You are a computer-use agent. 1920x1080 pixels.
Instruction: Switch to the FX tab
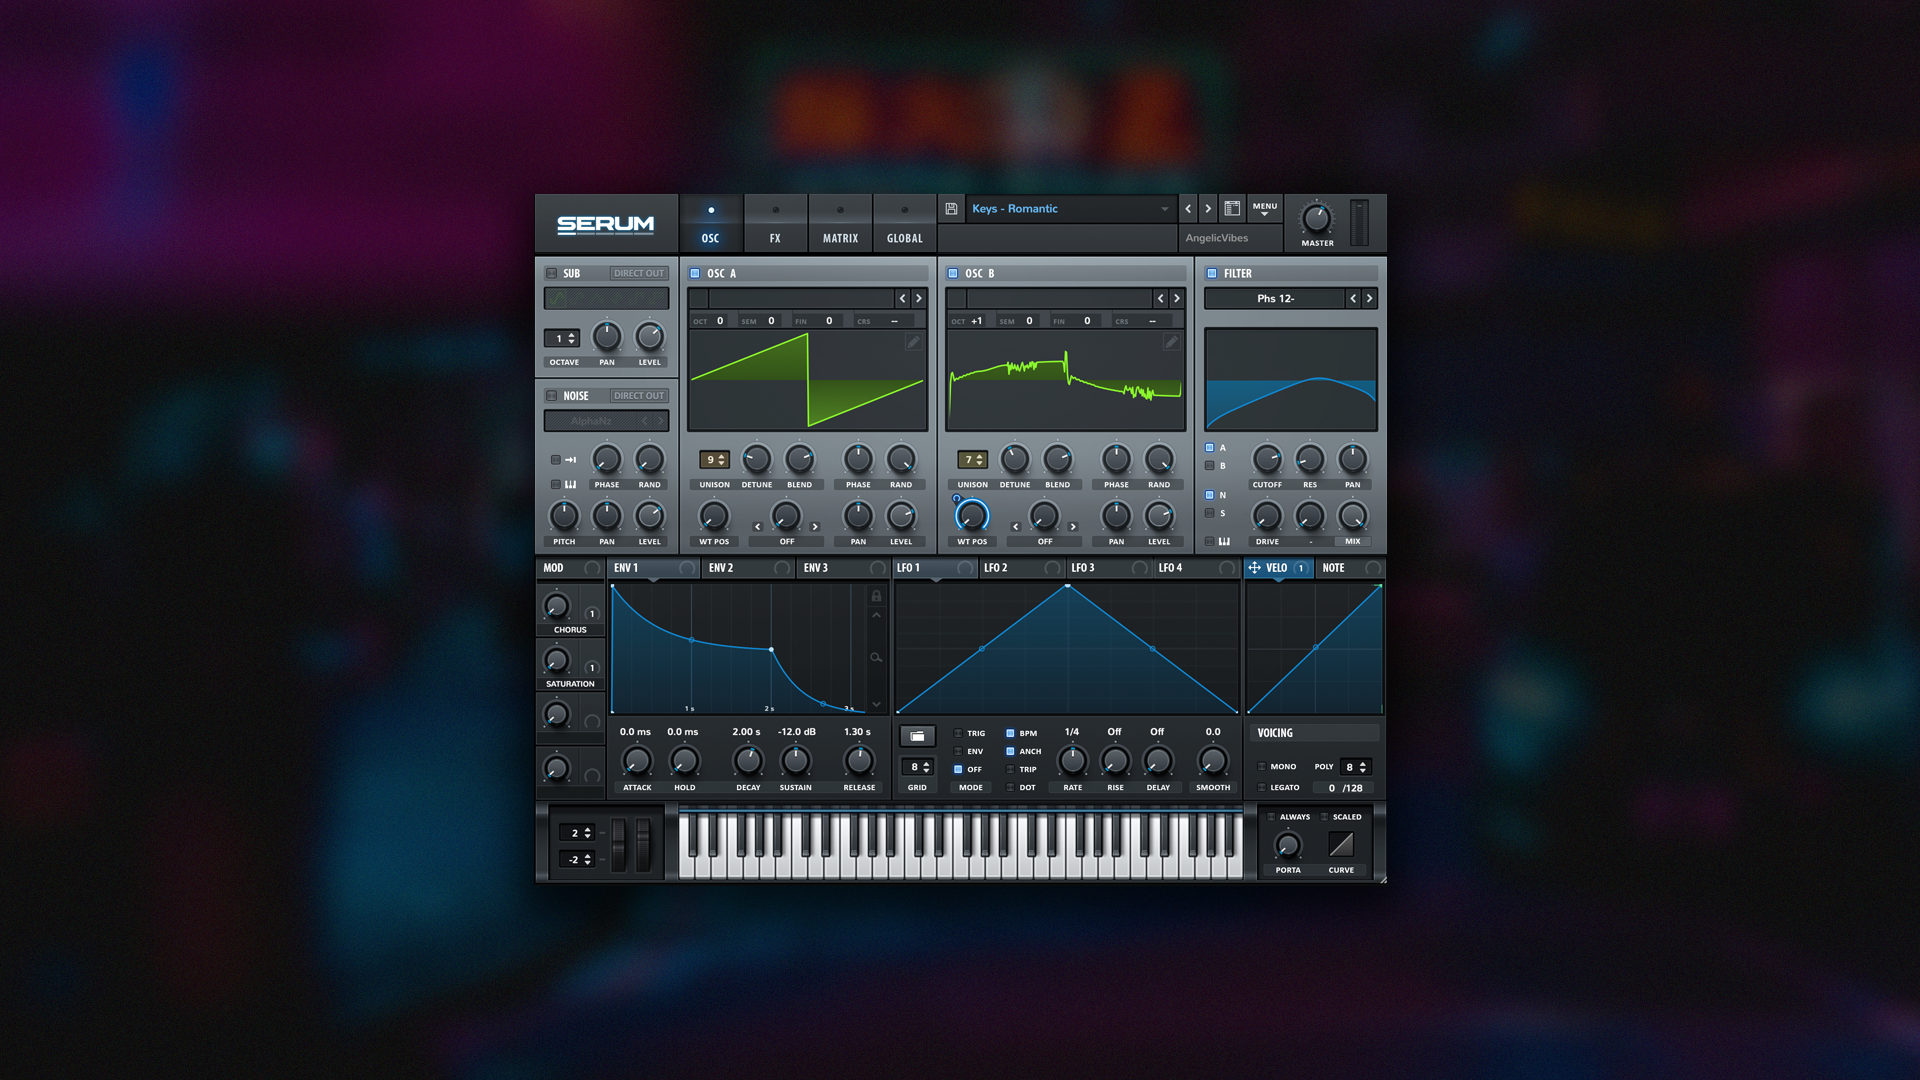click(775, 224)
